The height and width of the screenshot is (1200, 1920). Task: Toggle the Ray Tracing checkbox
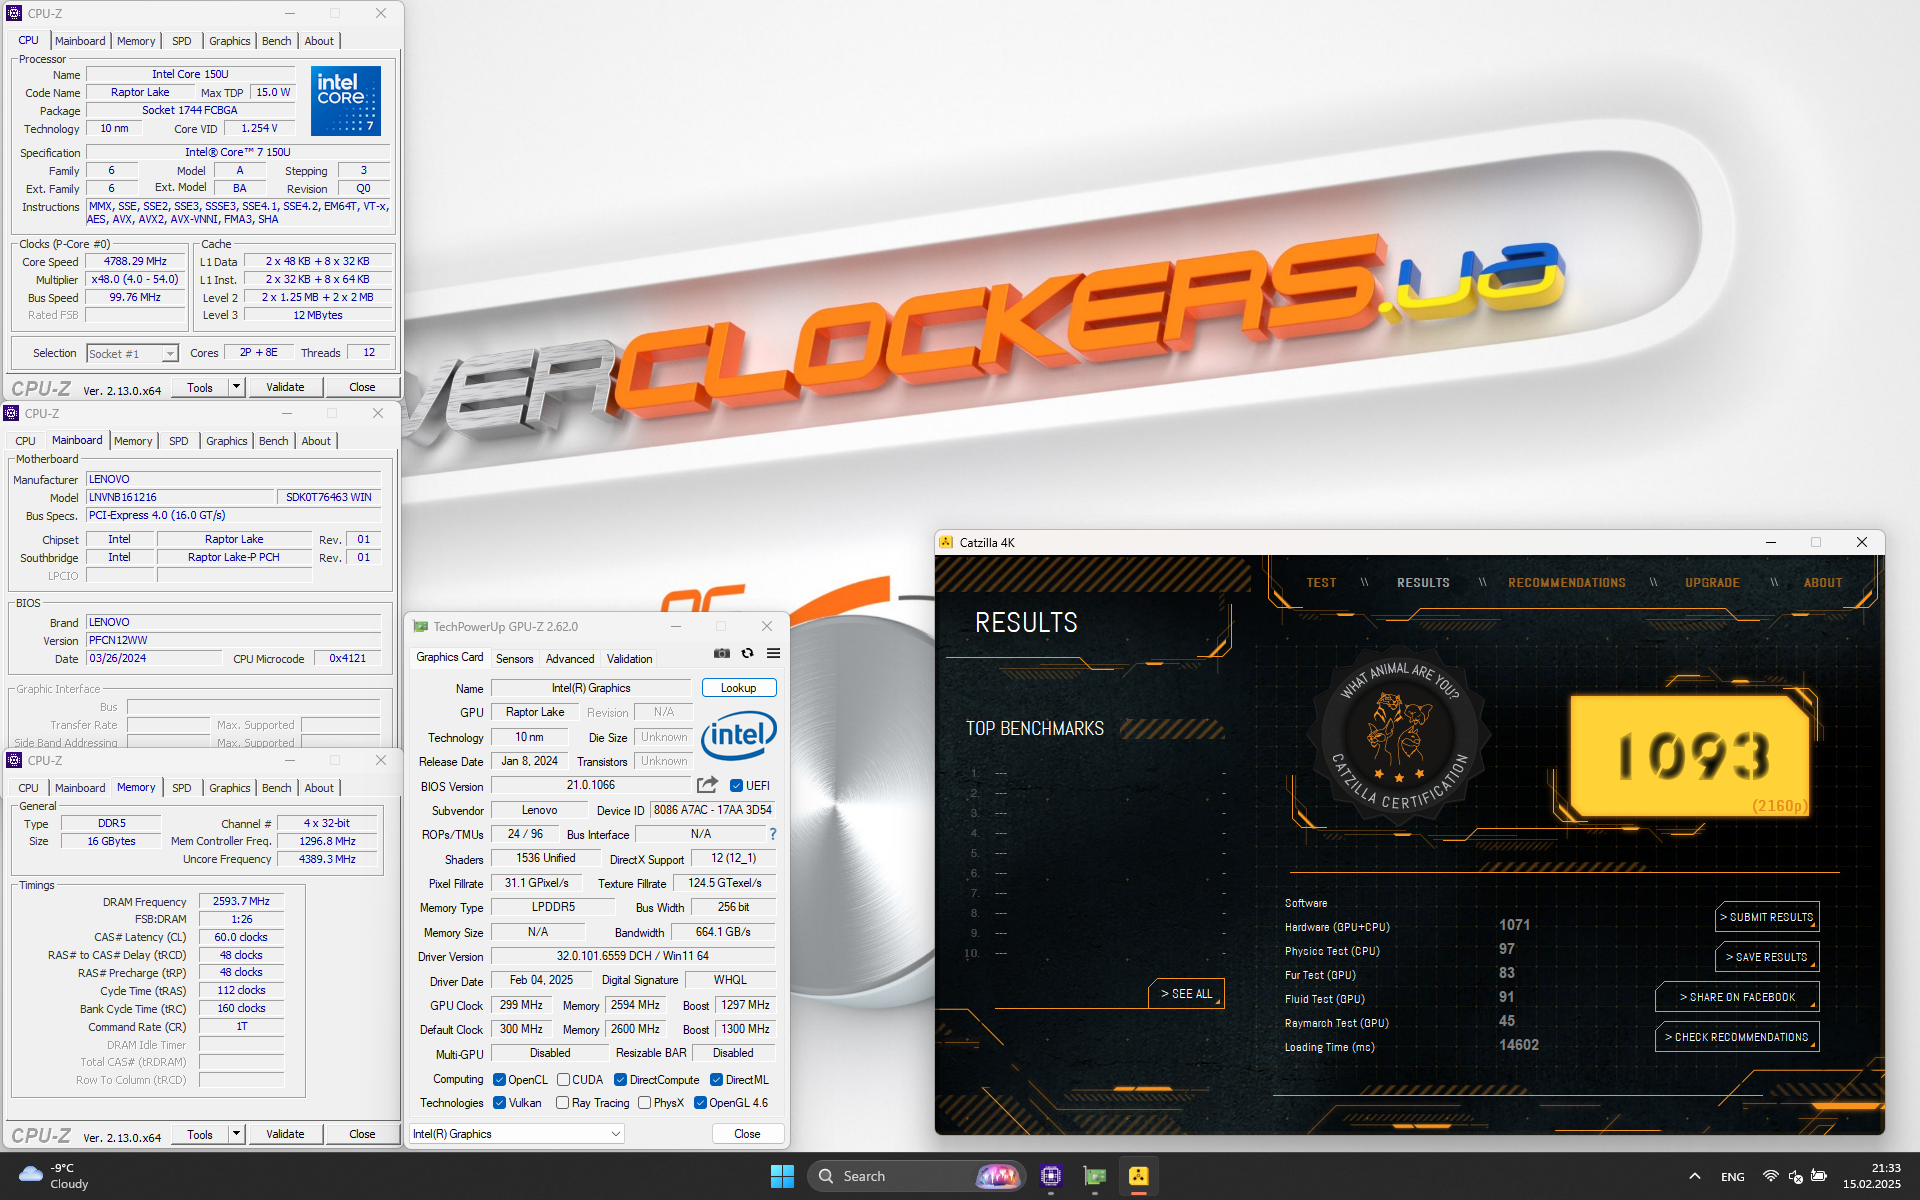tap(562, 1103)
